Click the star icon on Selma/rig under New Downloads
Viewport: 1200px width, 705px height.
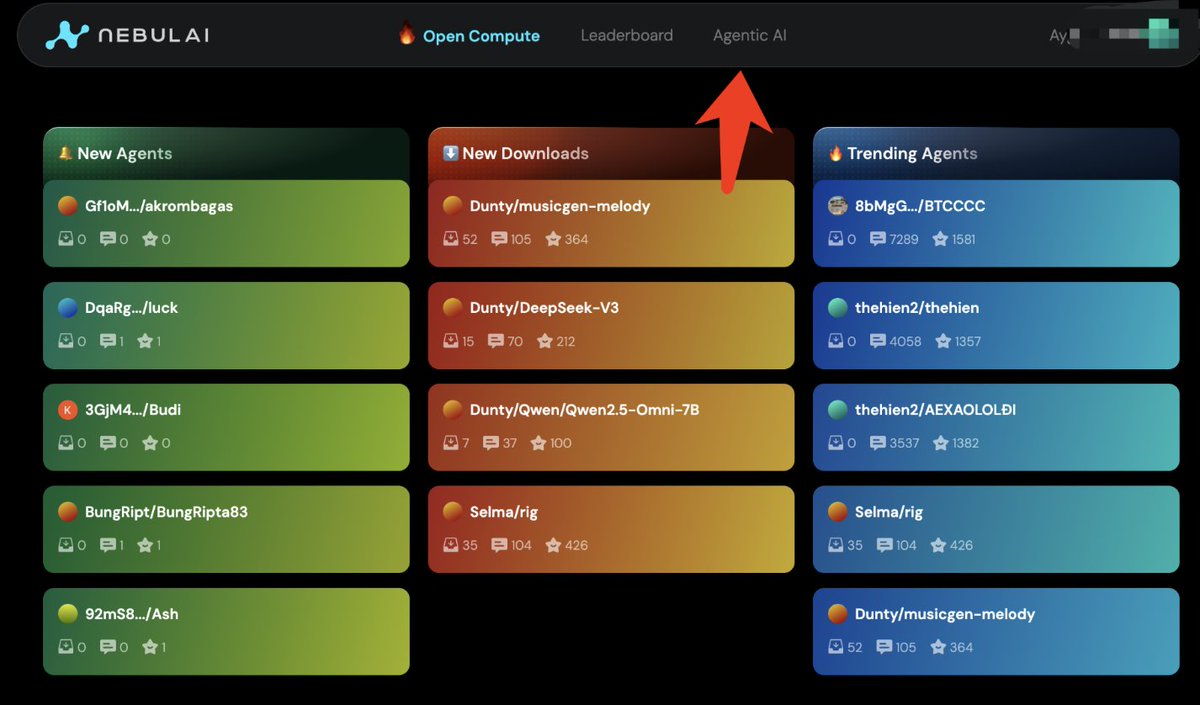553,545
